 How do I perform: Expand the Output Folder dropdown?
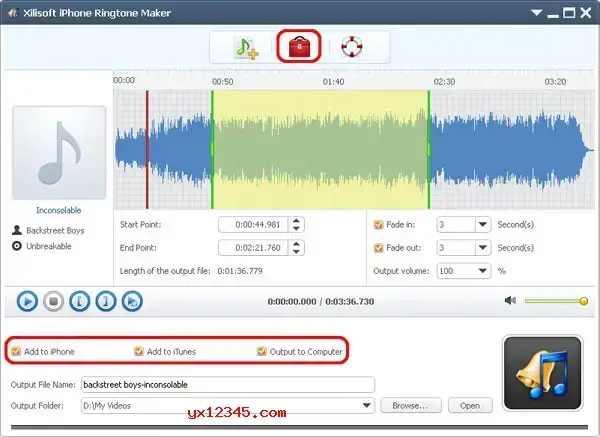(x=366, y=406)
